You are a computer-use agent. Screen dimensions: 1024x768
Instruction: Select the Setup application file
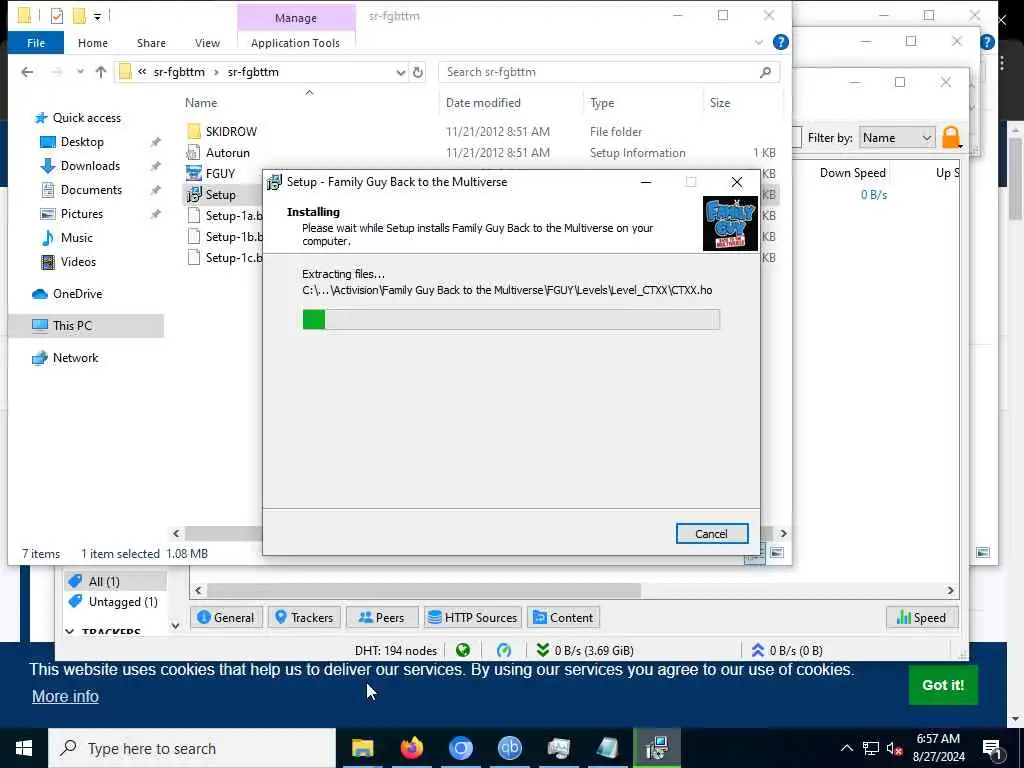(220, 195)
